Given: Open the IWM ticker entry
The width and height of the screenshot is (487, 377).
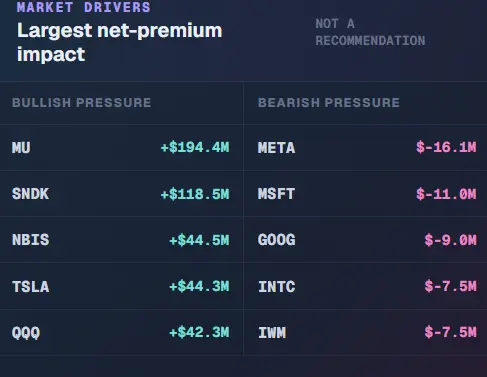Looking at the screenshot, I should pos(365,333).
